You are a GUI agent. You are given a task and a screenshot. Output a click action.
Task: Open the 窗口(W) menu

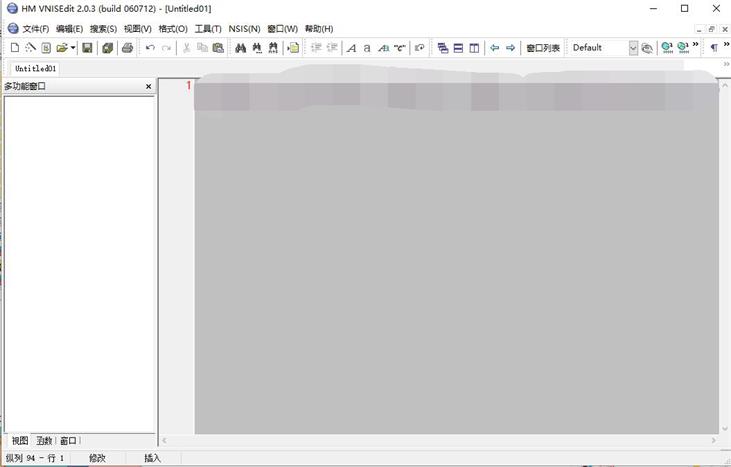(x=283, y=29)
